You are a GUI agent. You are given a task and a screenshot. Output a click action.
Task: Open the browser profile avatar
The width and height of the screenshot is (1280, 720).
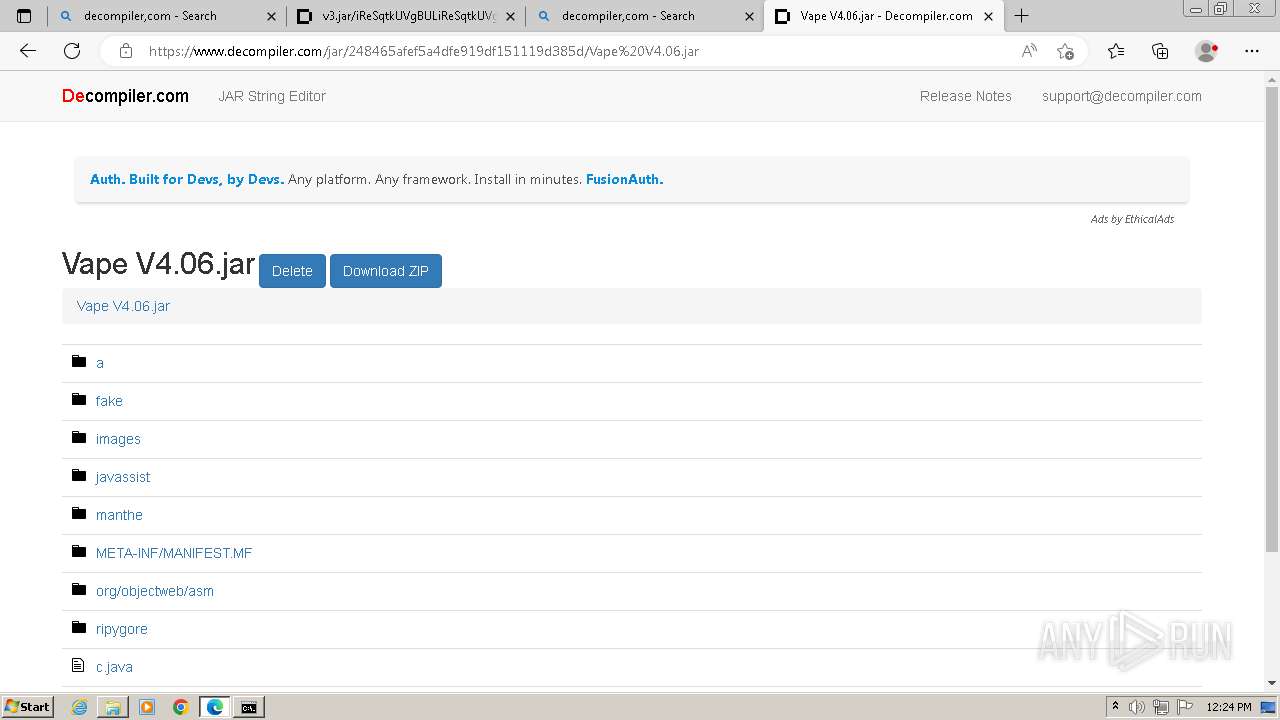pyautogui.click(x=1207, y=51)
